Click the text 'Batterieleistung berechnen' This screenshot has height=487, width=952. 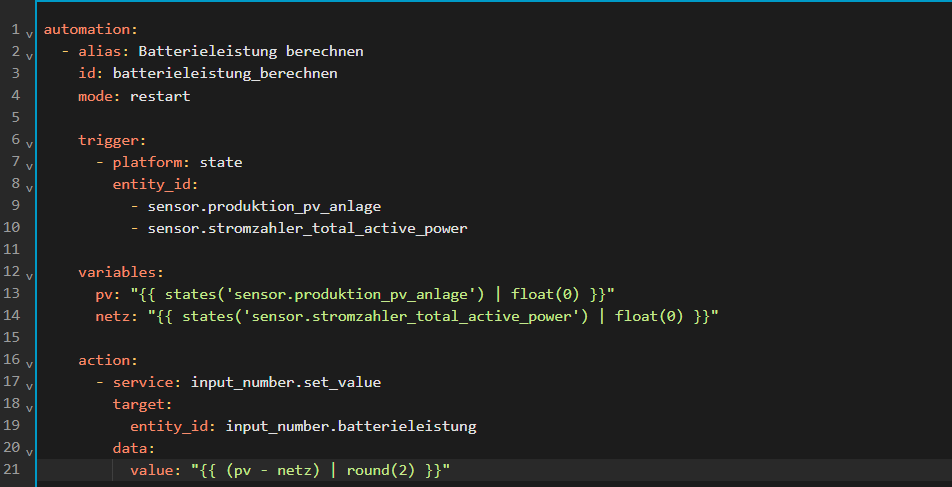251,51
